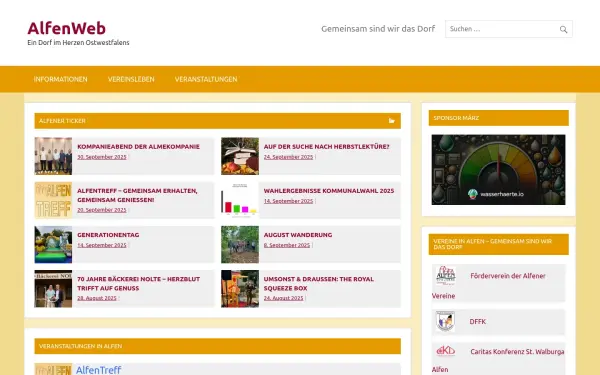Open the DFFK club link

pos(478,321)
